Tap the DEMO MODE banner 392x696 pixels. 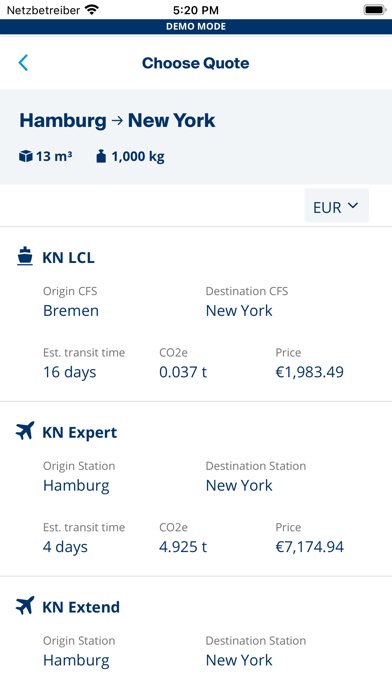point(196,27)
